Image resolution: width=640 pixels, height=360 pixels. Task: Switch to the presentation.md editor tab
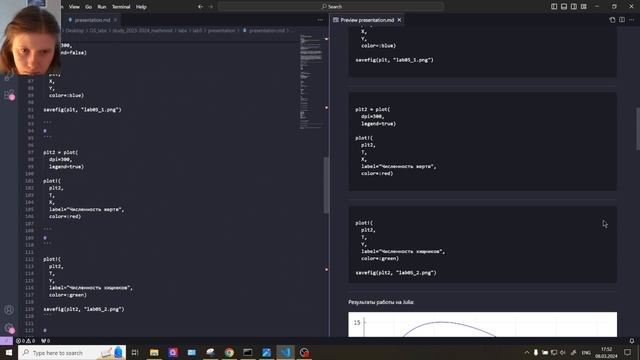pyautogui.click(x=93, y=20)
